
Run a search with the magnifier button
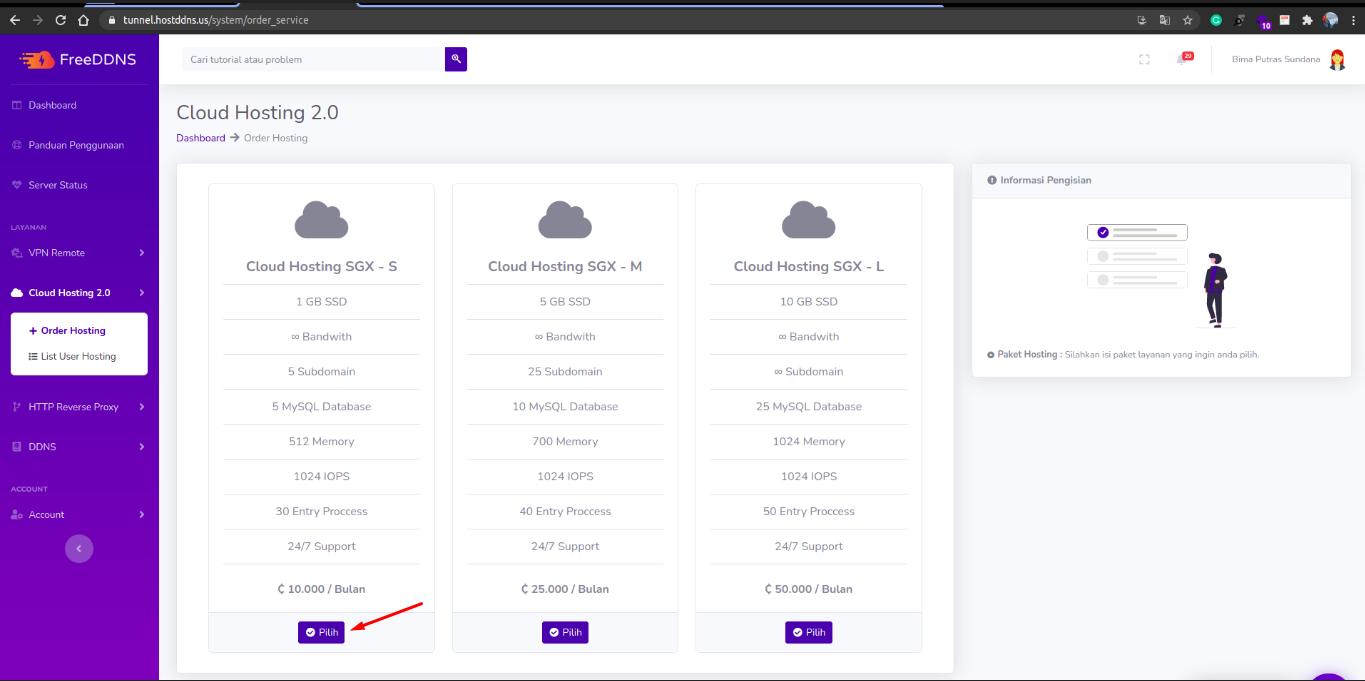(x=456, y=59)
